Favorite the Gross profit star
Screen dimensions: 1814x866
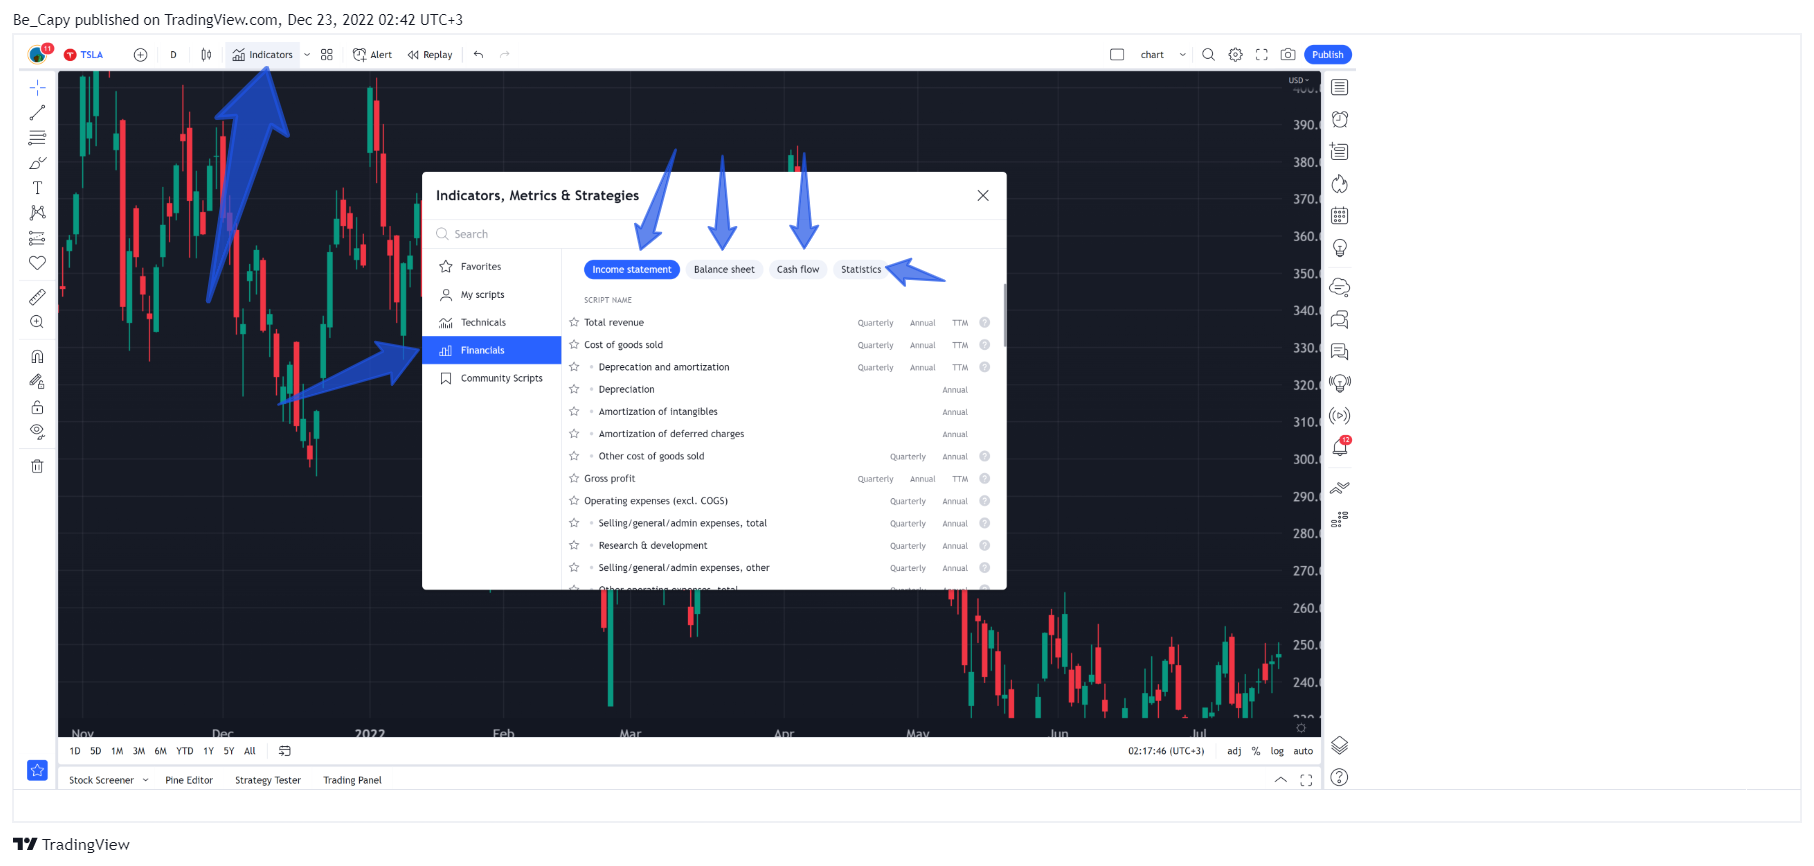(574, 479)
